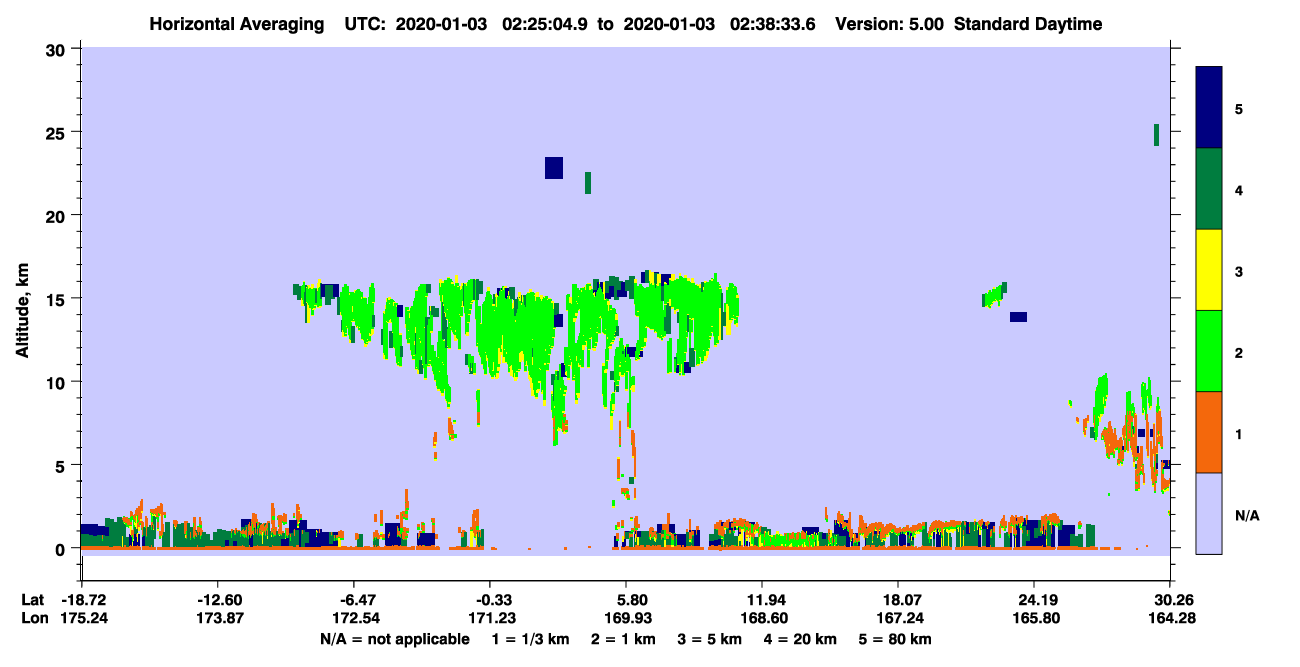Click the y-axis tick label 30
This screenshot has height=667, width=1300.
click(57, 49)
